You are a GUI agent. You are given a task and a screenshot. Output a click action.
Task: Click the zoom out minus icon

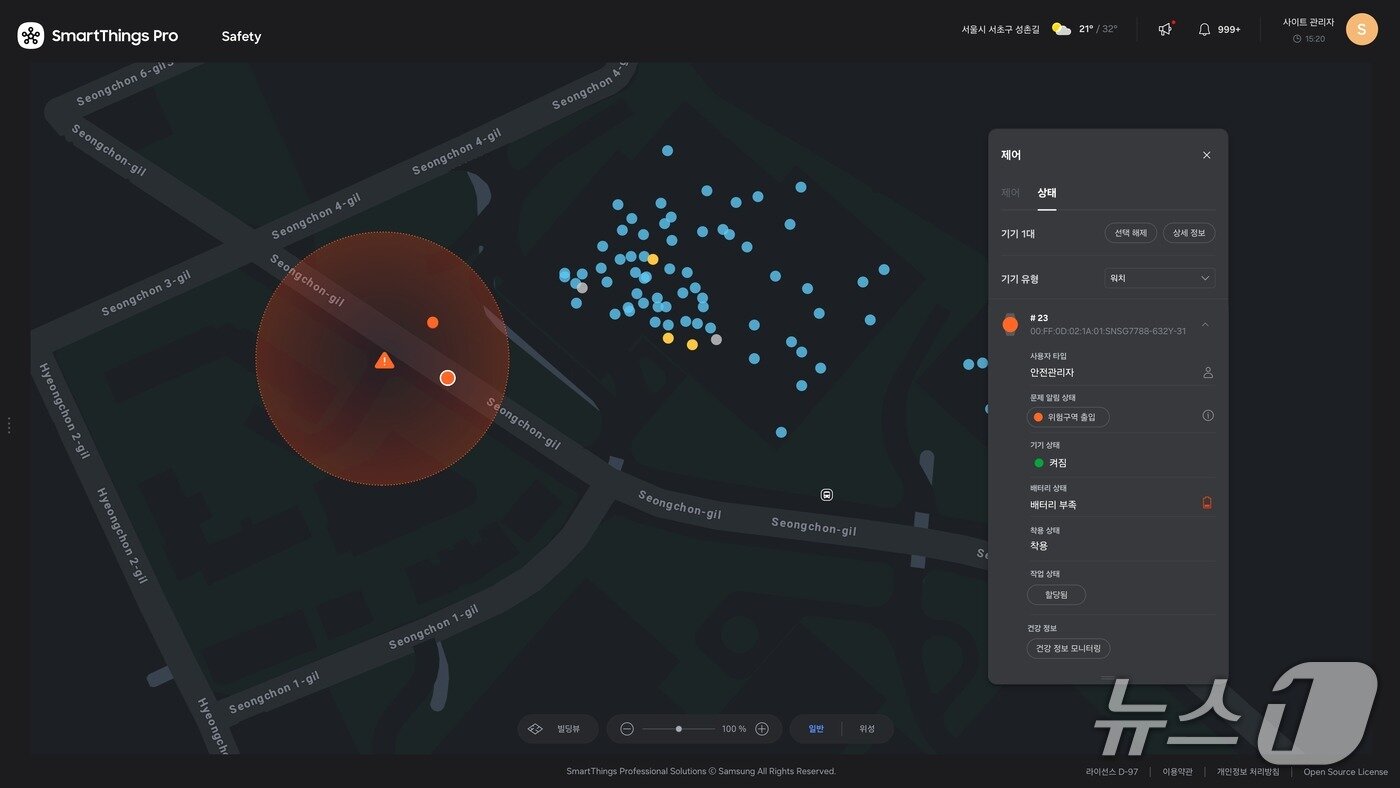pos(627,729)
